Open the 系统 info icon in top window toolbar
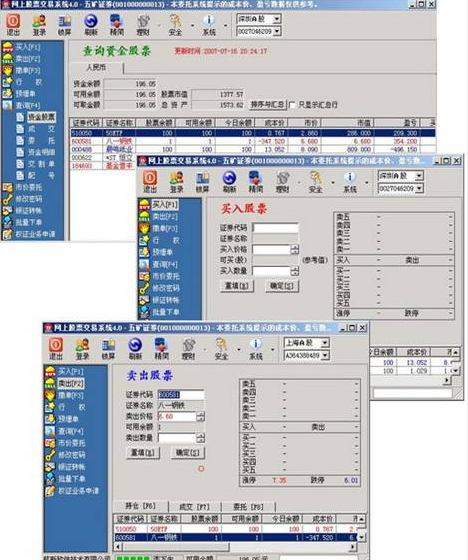Viewport: 468px width, 560px height. pyautogui.click(x=209, y=24)
